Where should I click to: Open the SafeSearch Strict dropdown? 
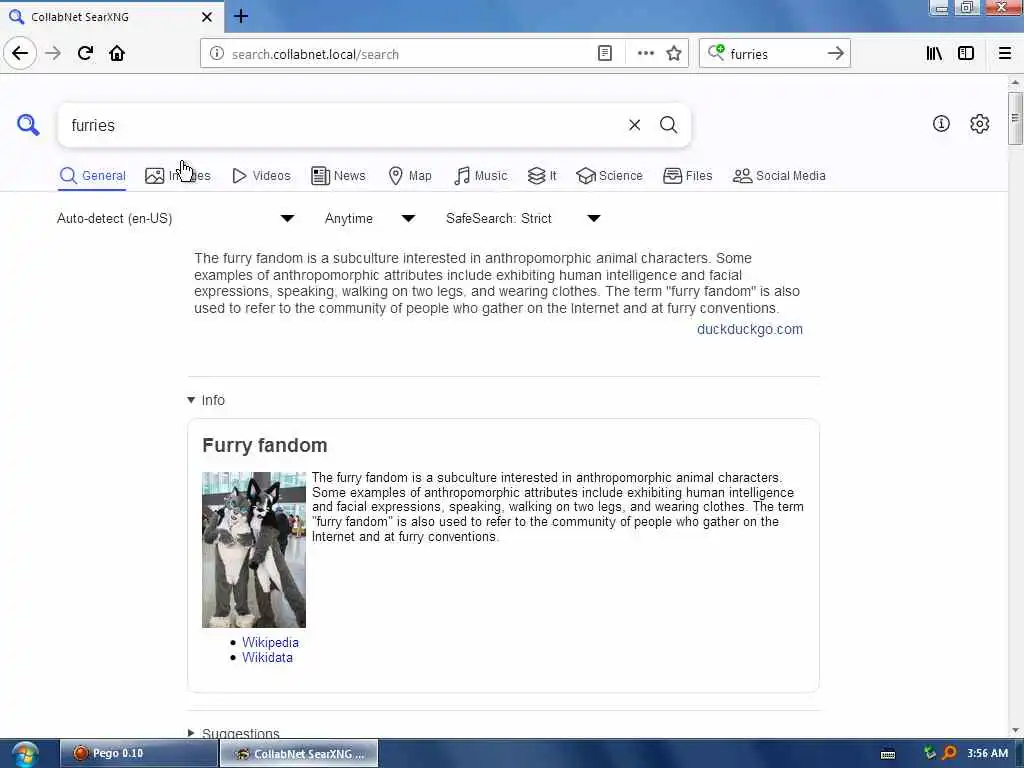[522, 218]
